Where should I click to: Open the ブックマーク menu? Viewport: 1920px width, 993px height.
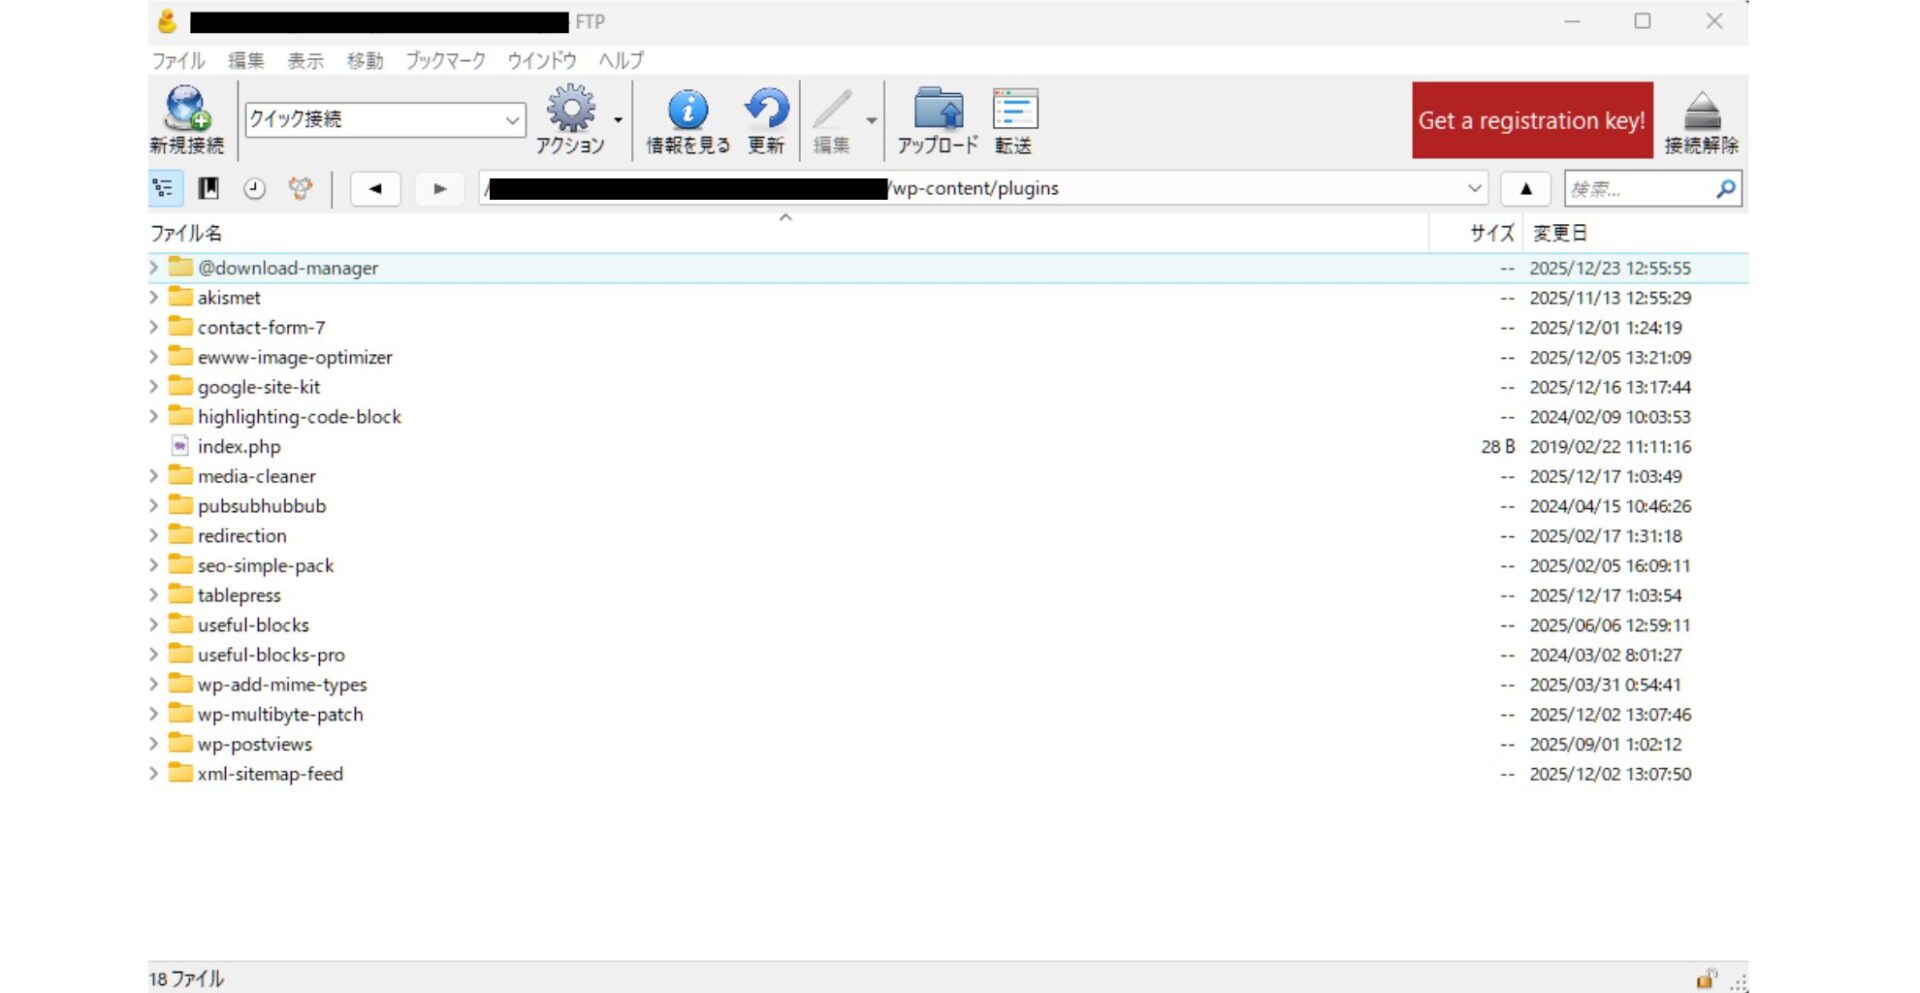click(445, 61)
